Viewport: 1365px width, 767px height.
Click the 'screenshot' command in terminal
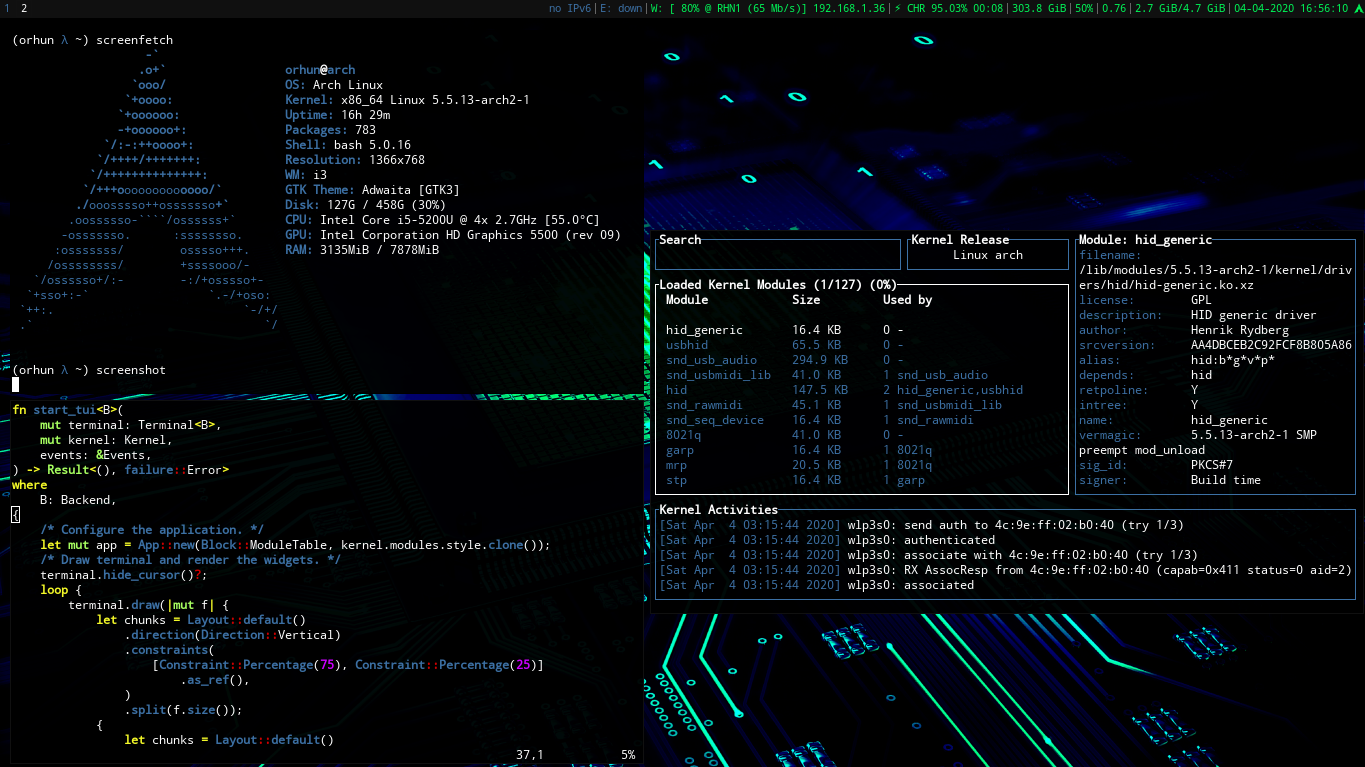131,370
